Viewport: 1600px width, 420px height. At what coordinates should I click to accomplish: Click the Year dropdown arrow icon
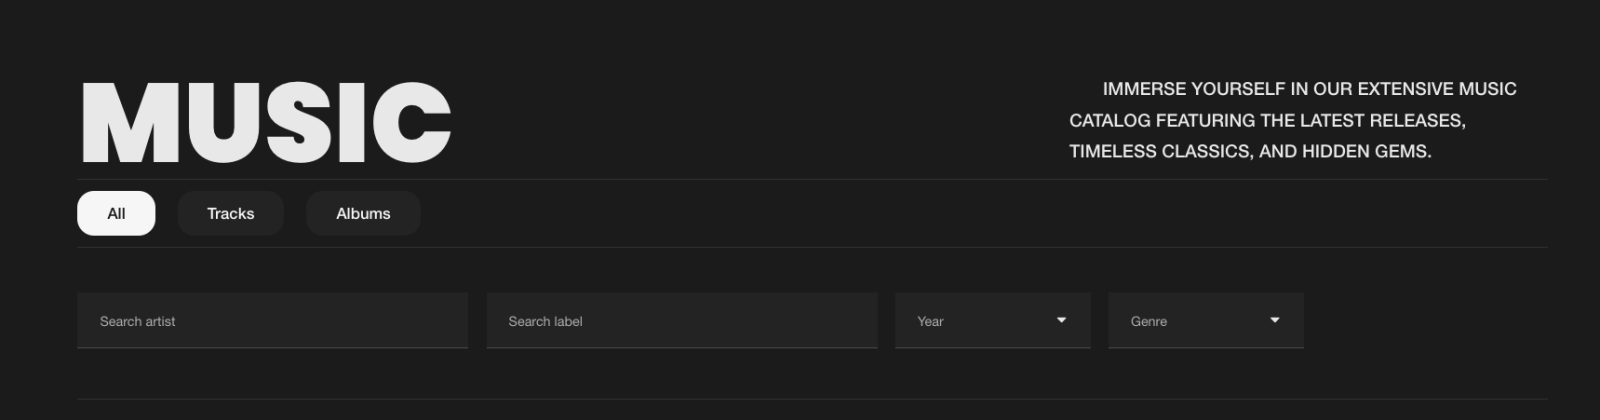click(x=1061, y=320)
